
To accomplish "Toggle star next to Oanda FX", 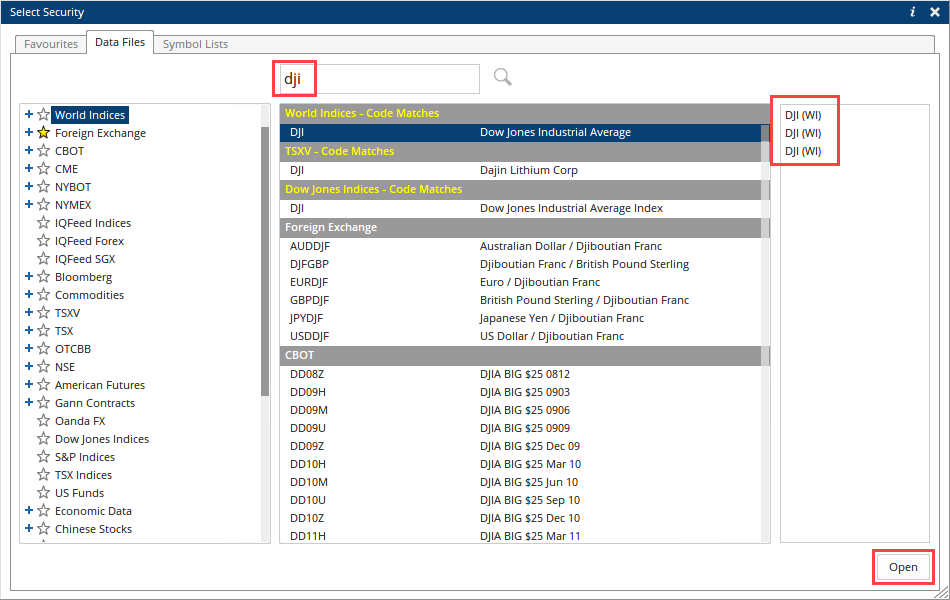I will [44, 421].
